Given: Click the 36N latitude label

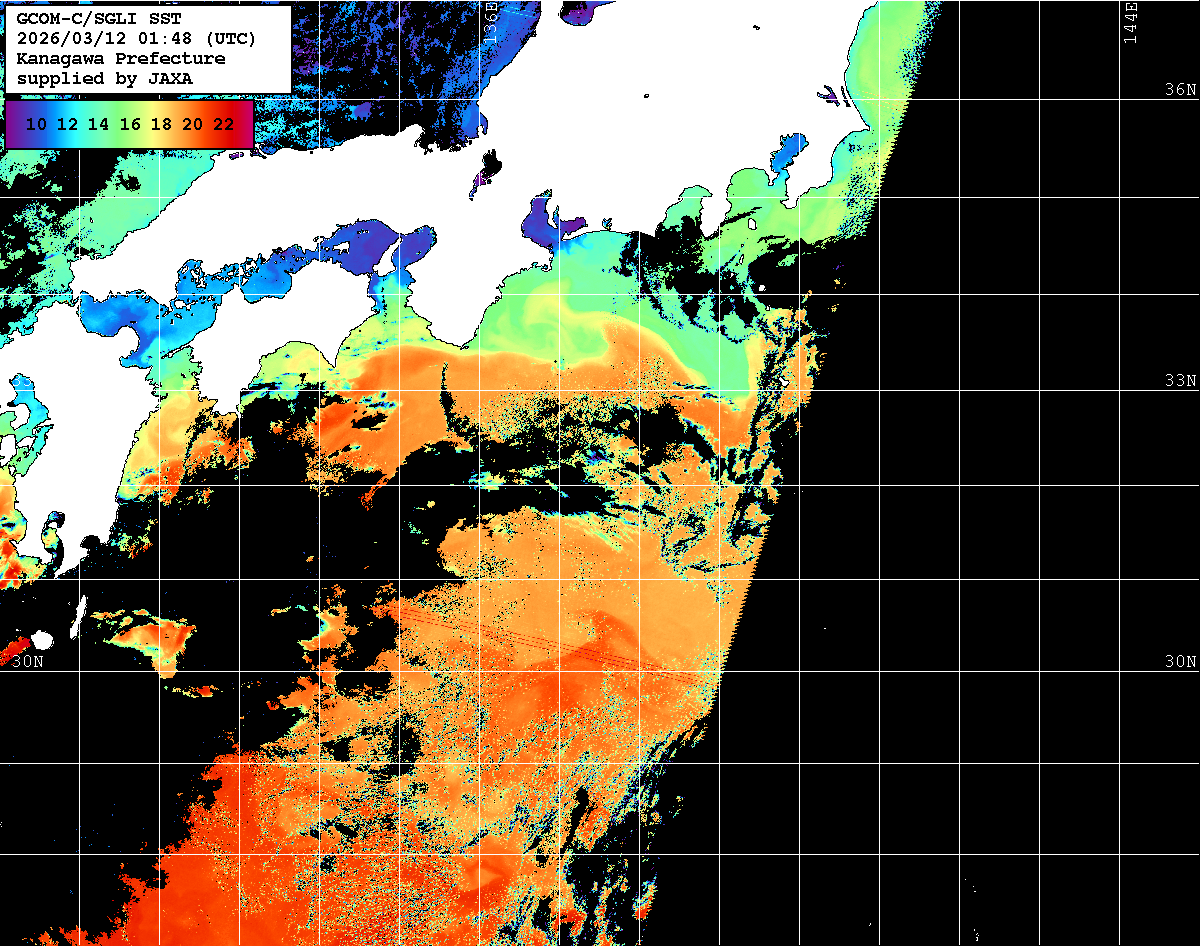Looking at the screenshot, I should click(x=1180, y=90).
